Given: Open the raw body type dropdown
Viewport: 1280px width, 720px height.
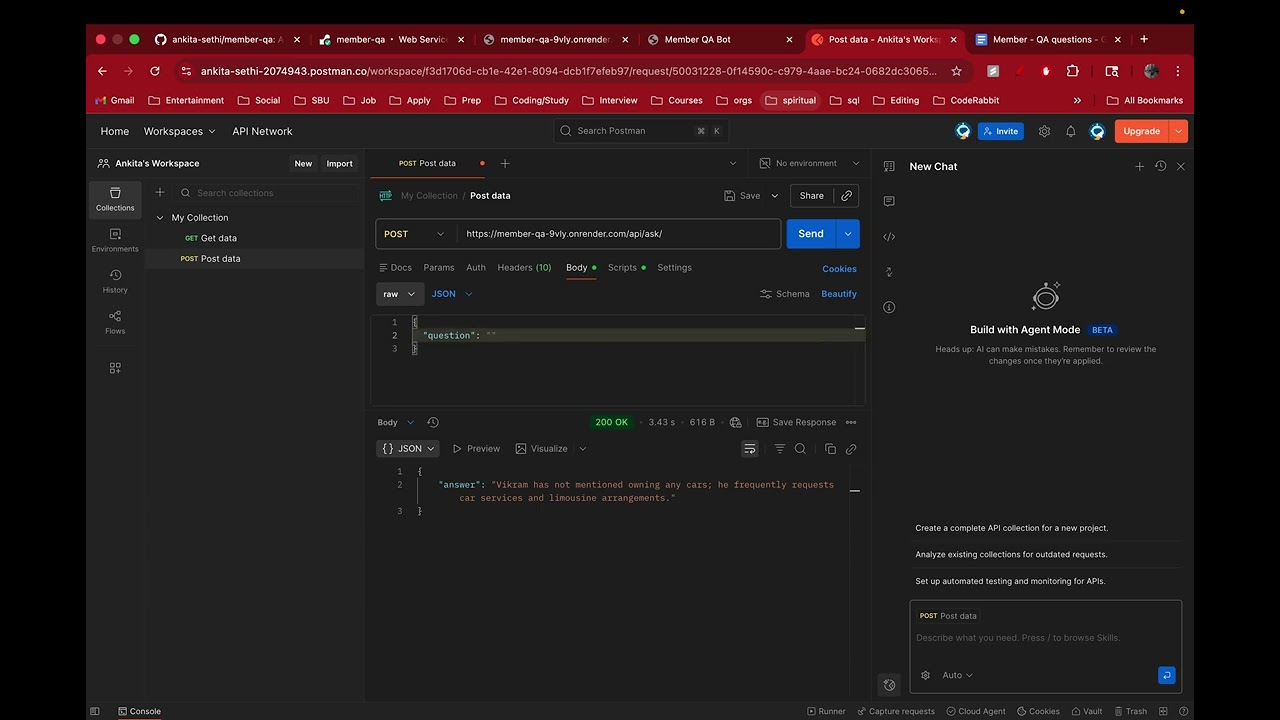Looking at the screenshot, I should coord(399,294).
